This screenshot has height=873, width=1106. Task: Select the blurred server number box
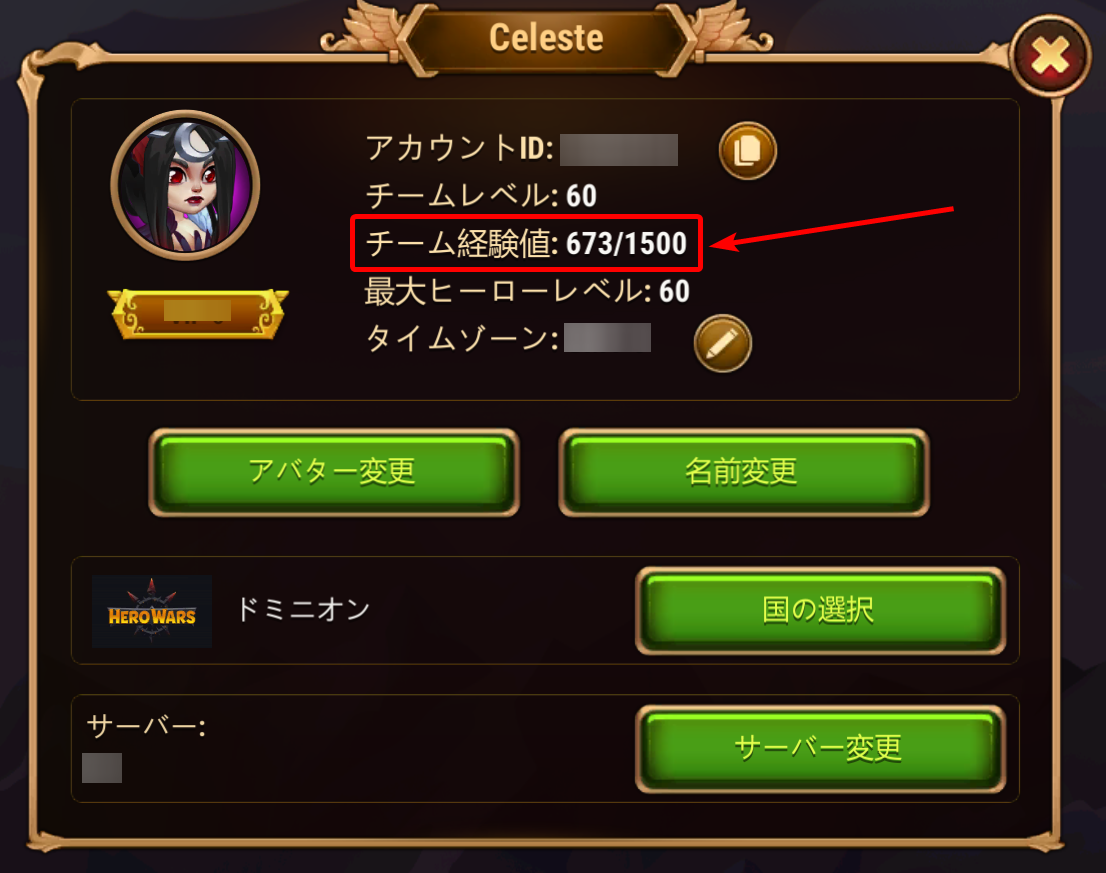tap(102, 768)
